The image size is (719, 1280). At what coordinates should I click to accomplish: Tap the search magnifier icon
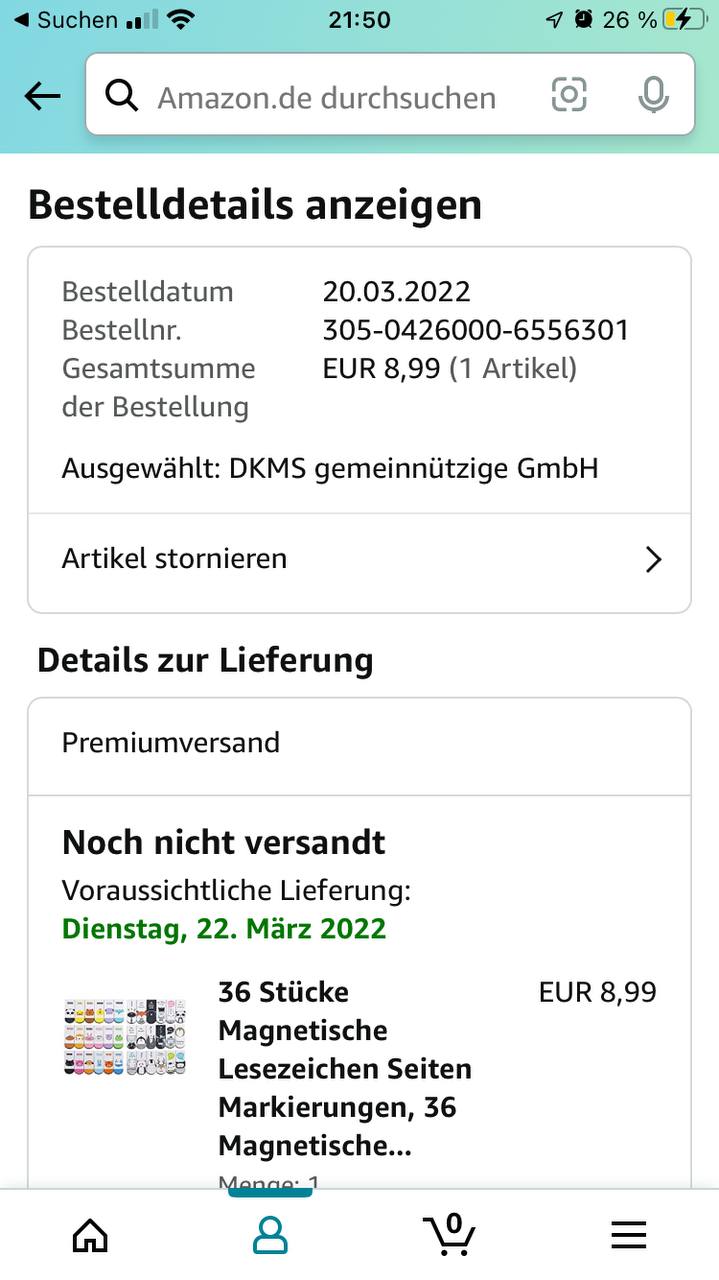[122, 96]
